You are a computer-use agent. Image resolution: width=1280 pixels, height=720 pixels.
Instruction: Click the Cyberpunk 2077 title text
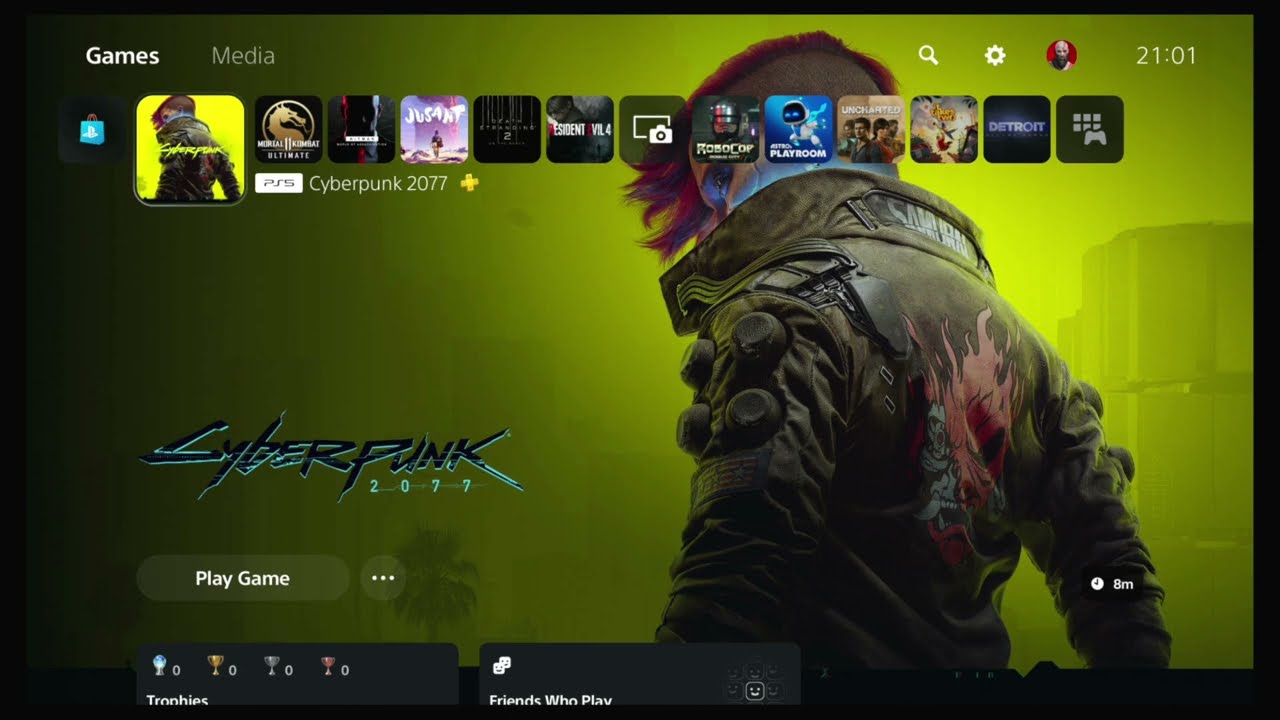[378, 183]
